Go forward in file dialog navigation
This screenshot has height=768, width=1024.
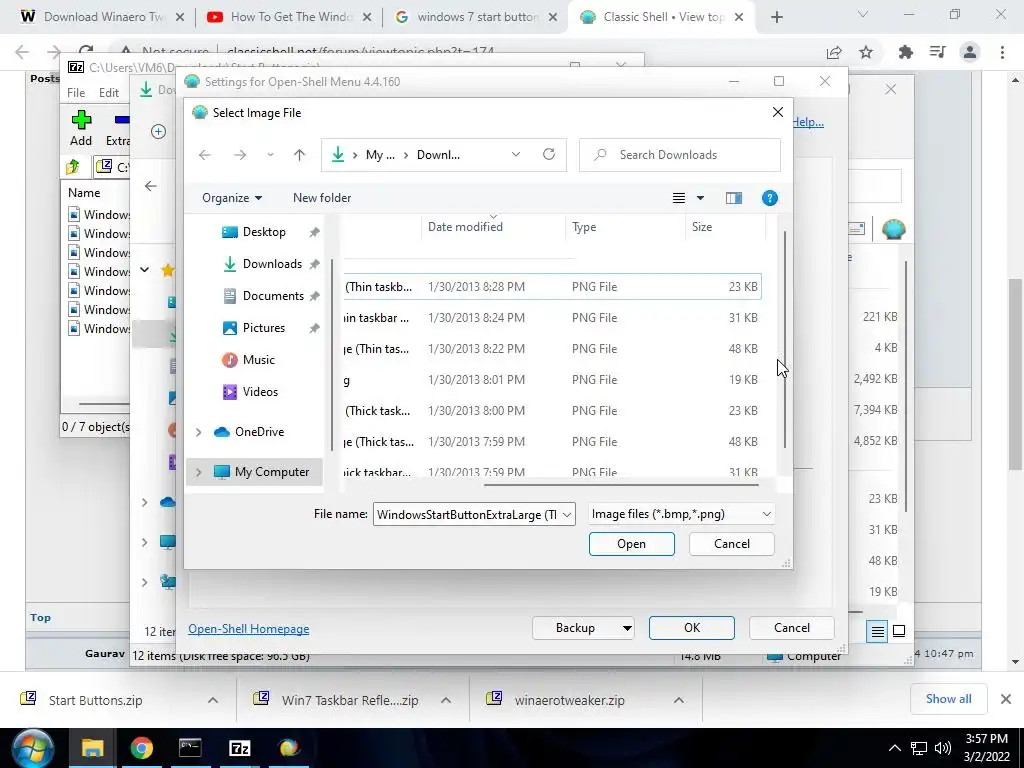click(x=240, y=155)
